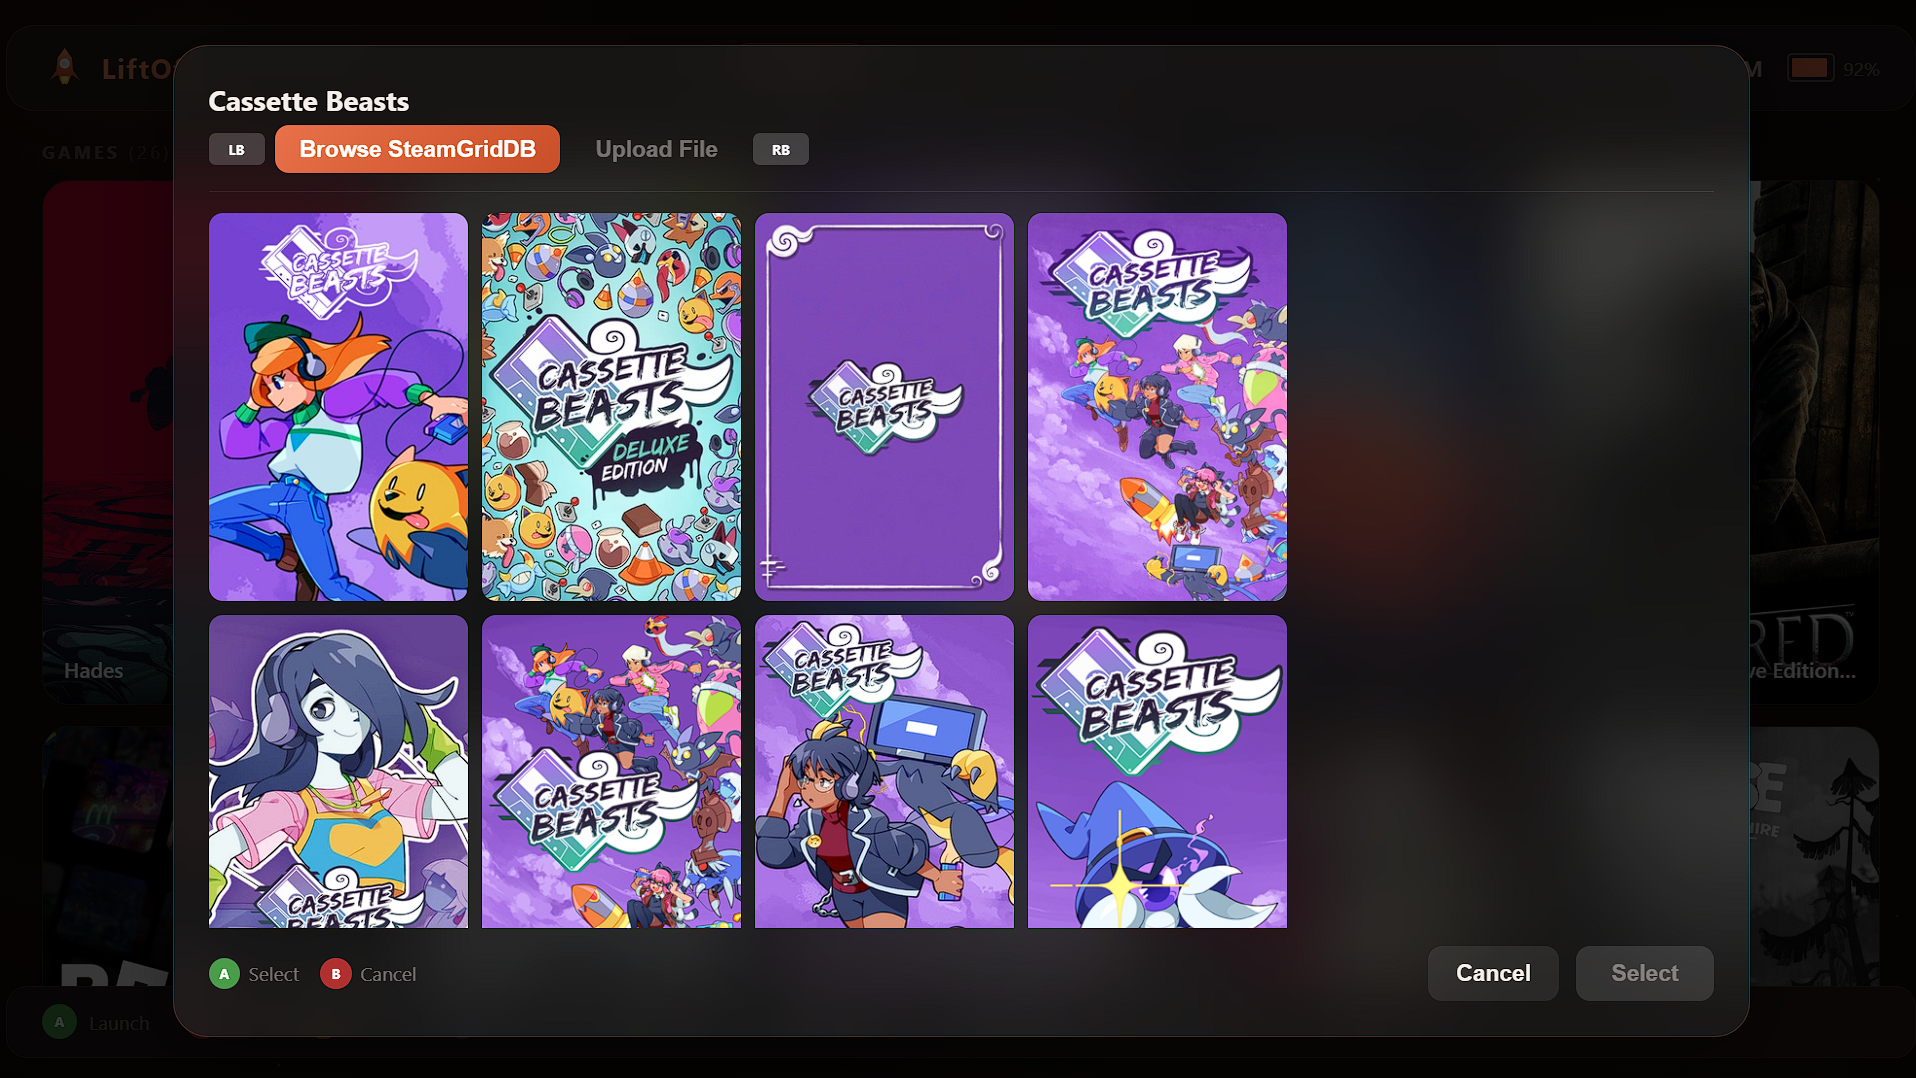Choose the Deluxe Edition cover art
The image size is (1916, 1078).
click(611, 406)
